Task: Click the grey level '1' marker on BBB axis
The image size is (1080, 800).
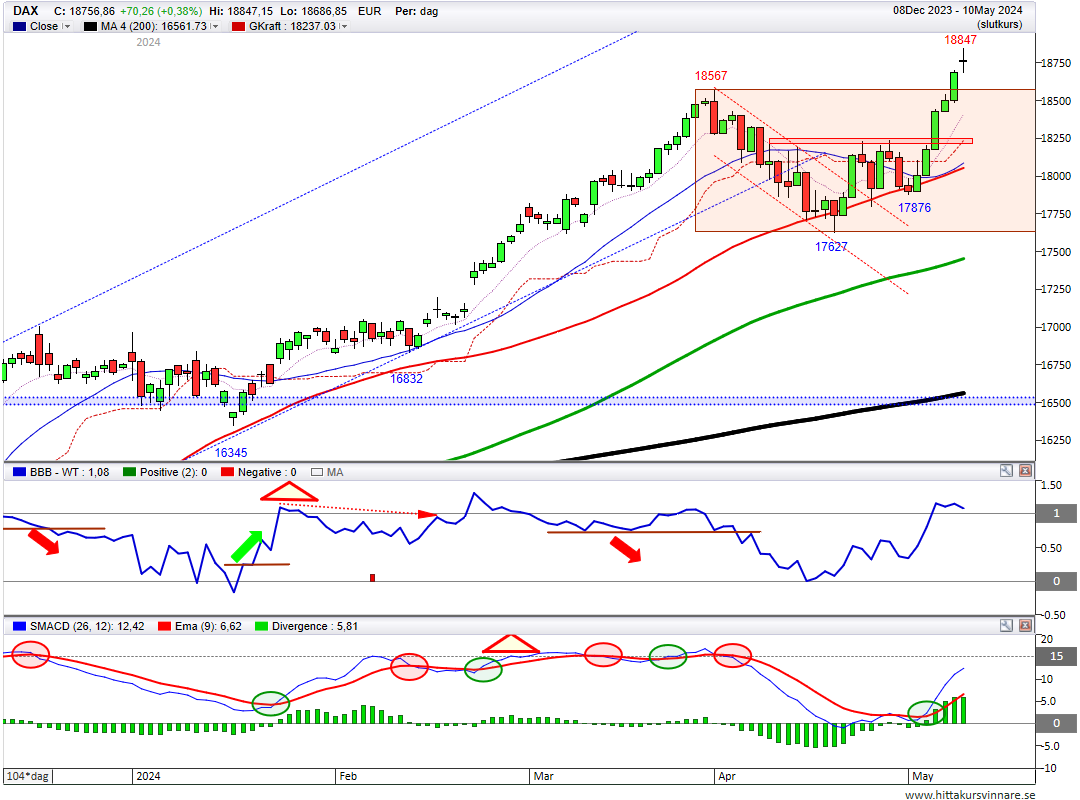Action: (1057, 513)
